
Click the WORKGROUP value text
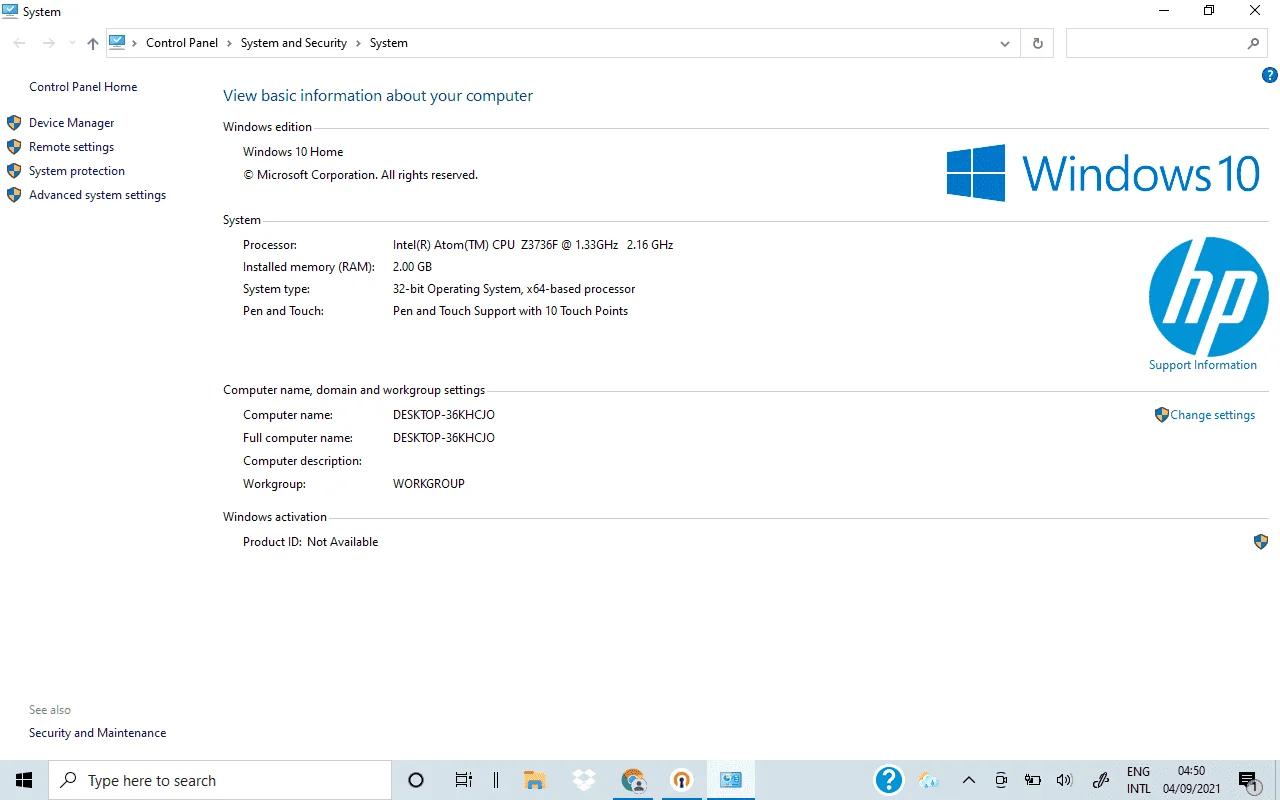point(429,484)
